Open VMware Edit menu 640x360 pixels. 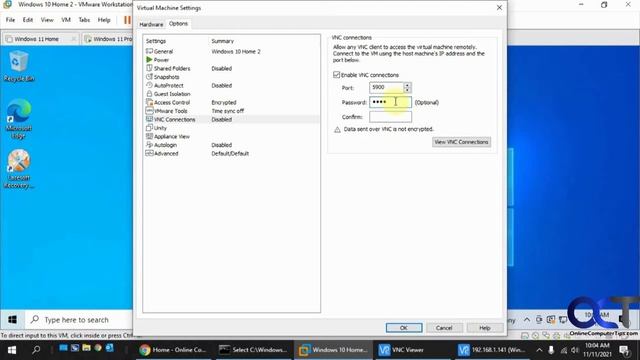28,20
